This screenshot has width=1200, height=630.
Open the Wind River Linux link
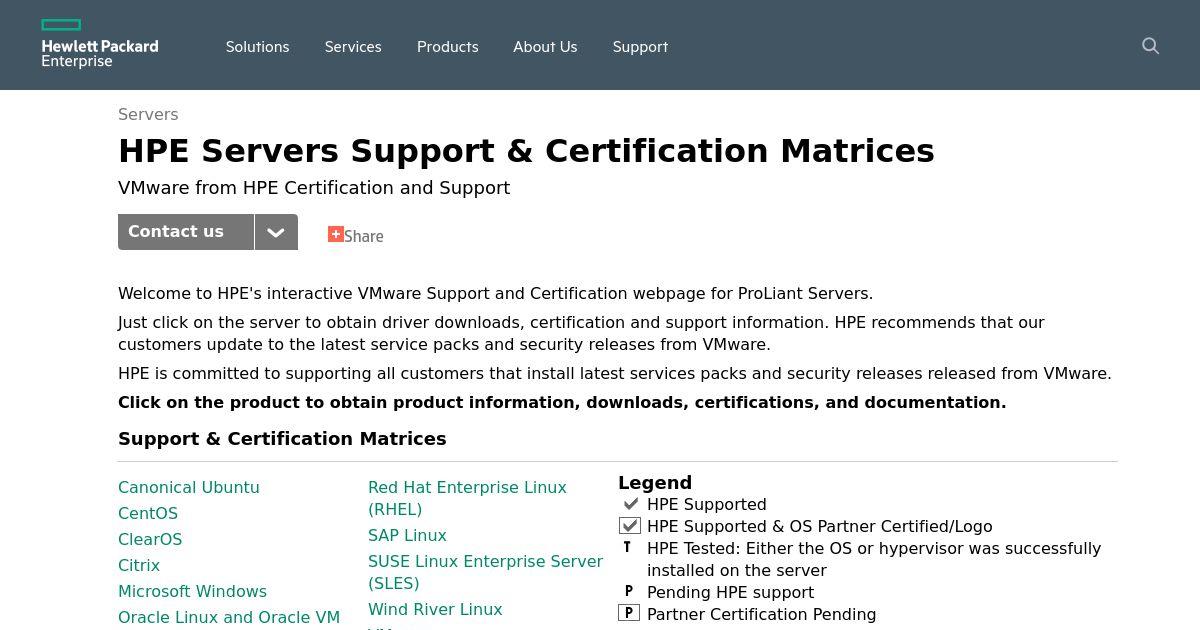pos(435,609)
